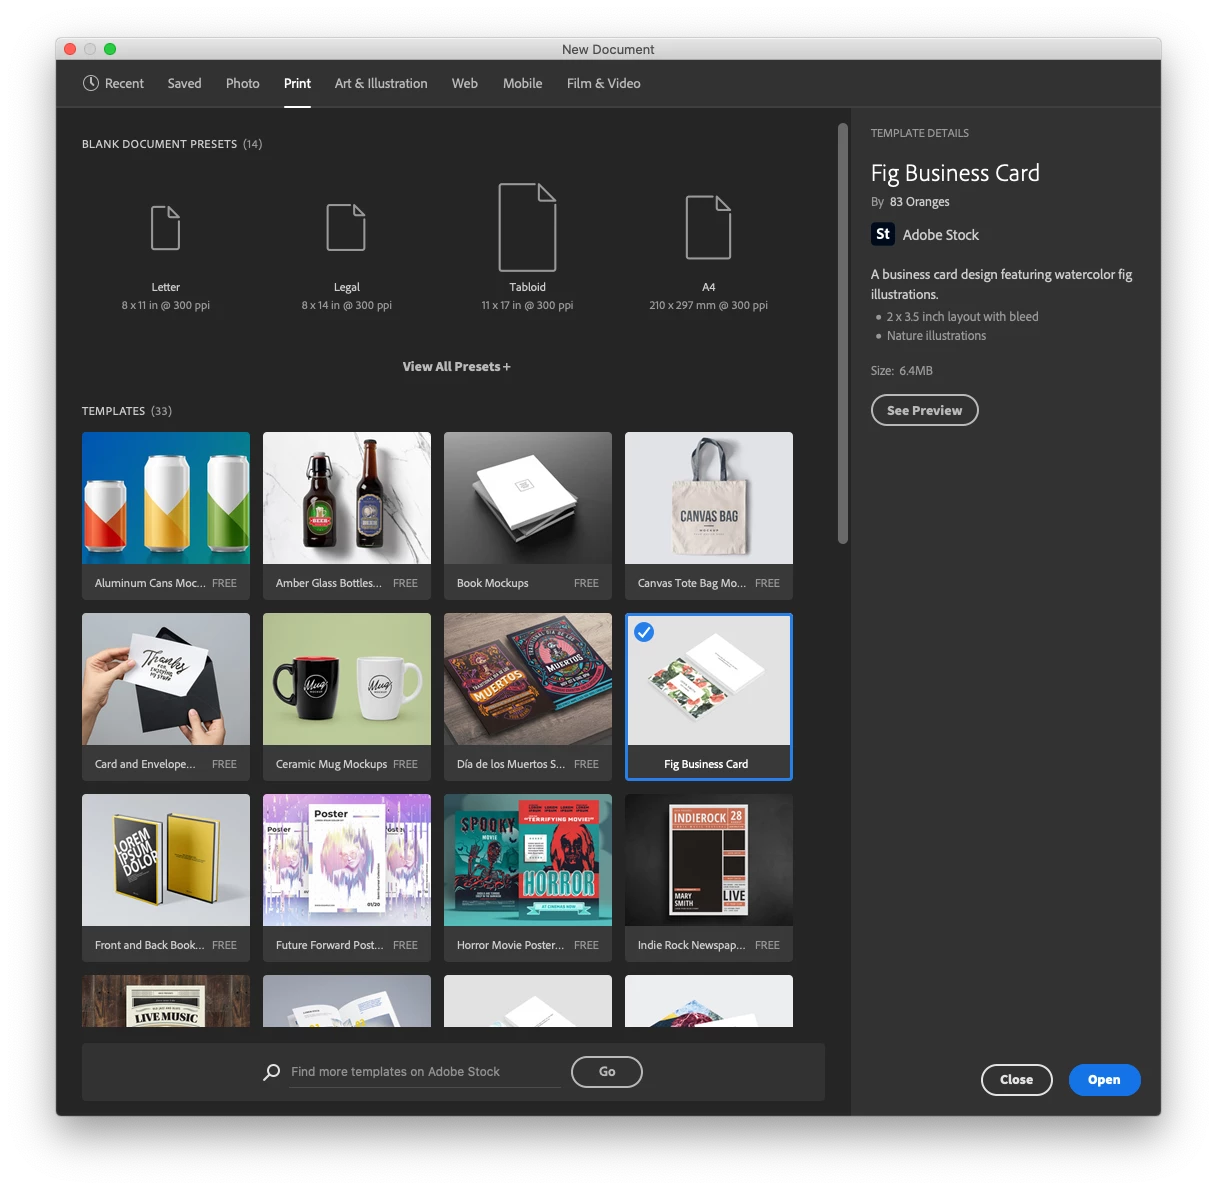Click the '2 x 3.5 inch layout with bleed' text
1217x1190 pixels.
tap(962, 317)
